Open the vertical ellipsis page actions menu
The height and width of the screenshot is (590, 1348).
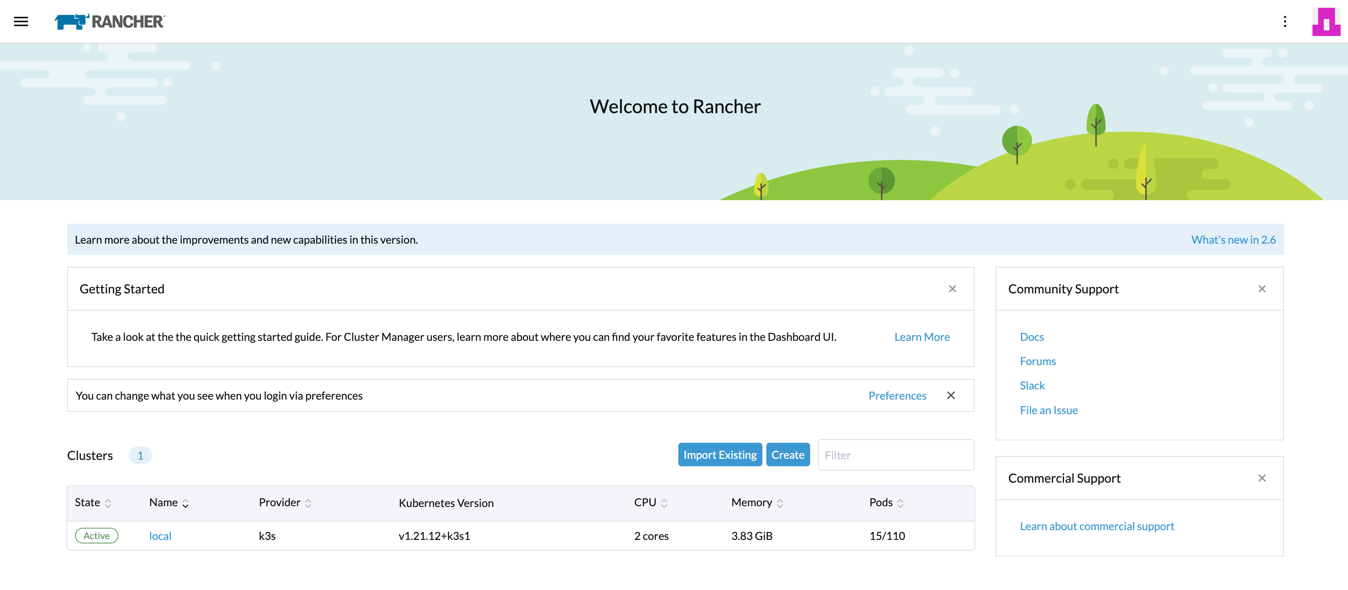pyautogui.click(x=1285, y=21)
